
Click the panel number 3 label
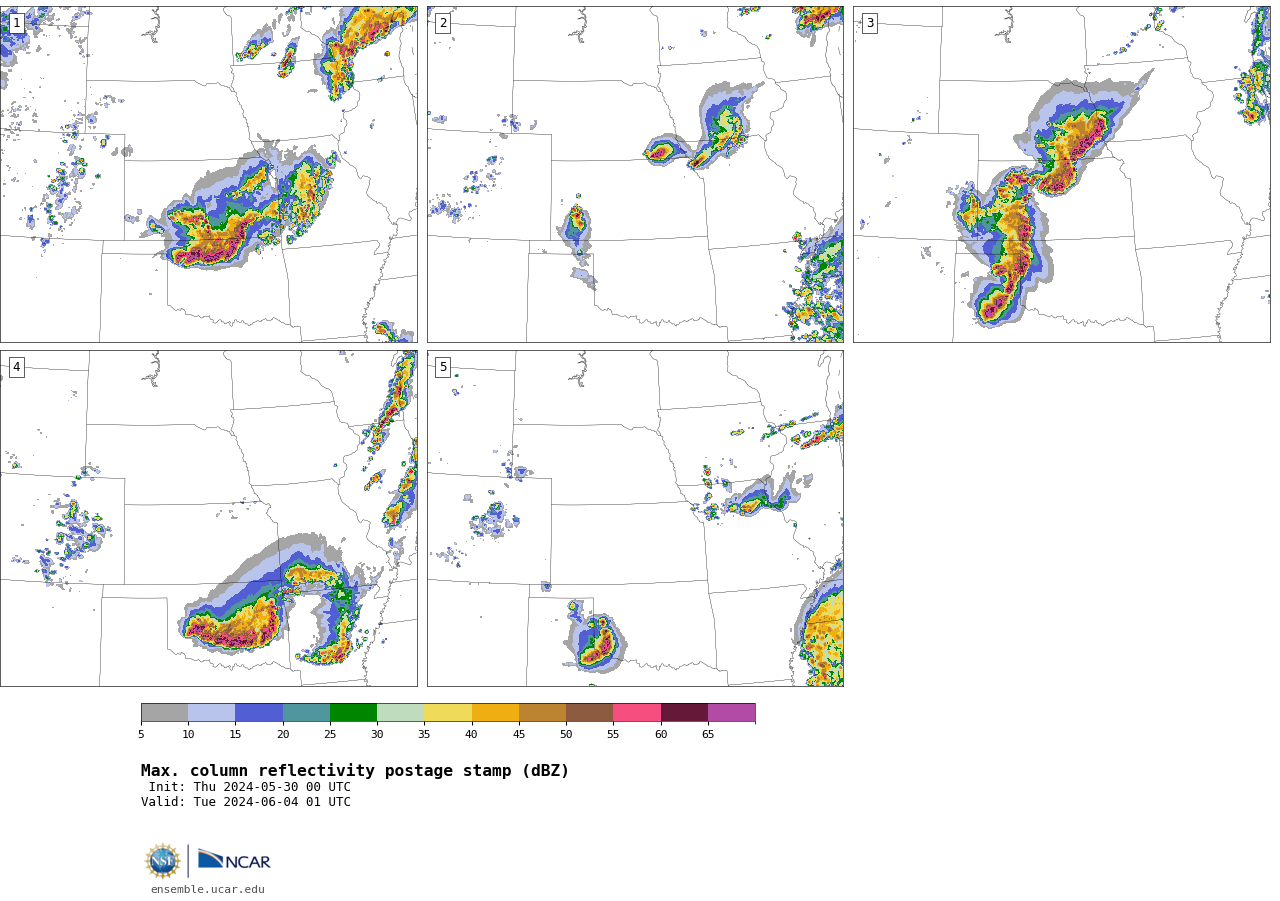point(869,23)
